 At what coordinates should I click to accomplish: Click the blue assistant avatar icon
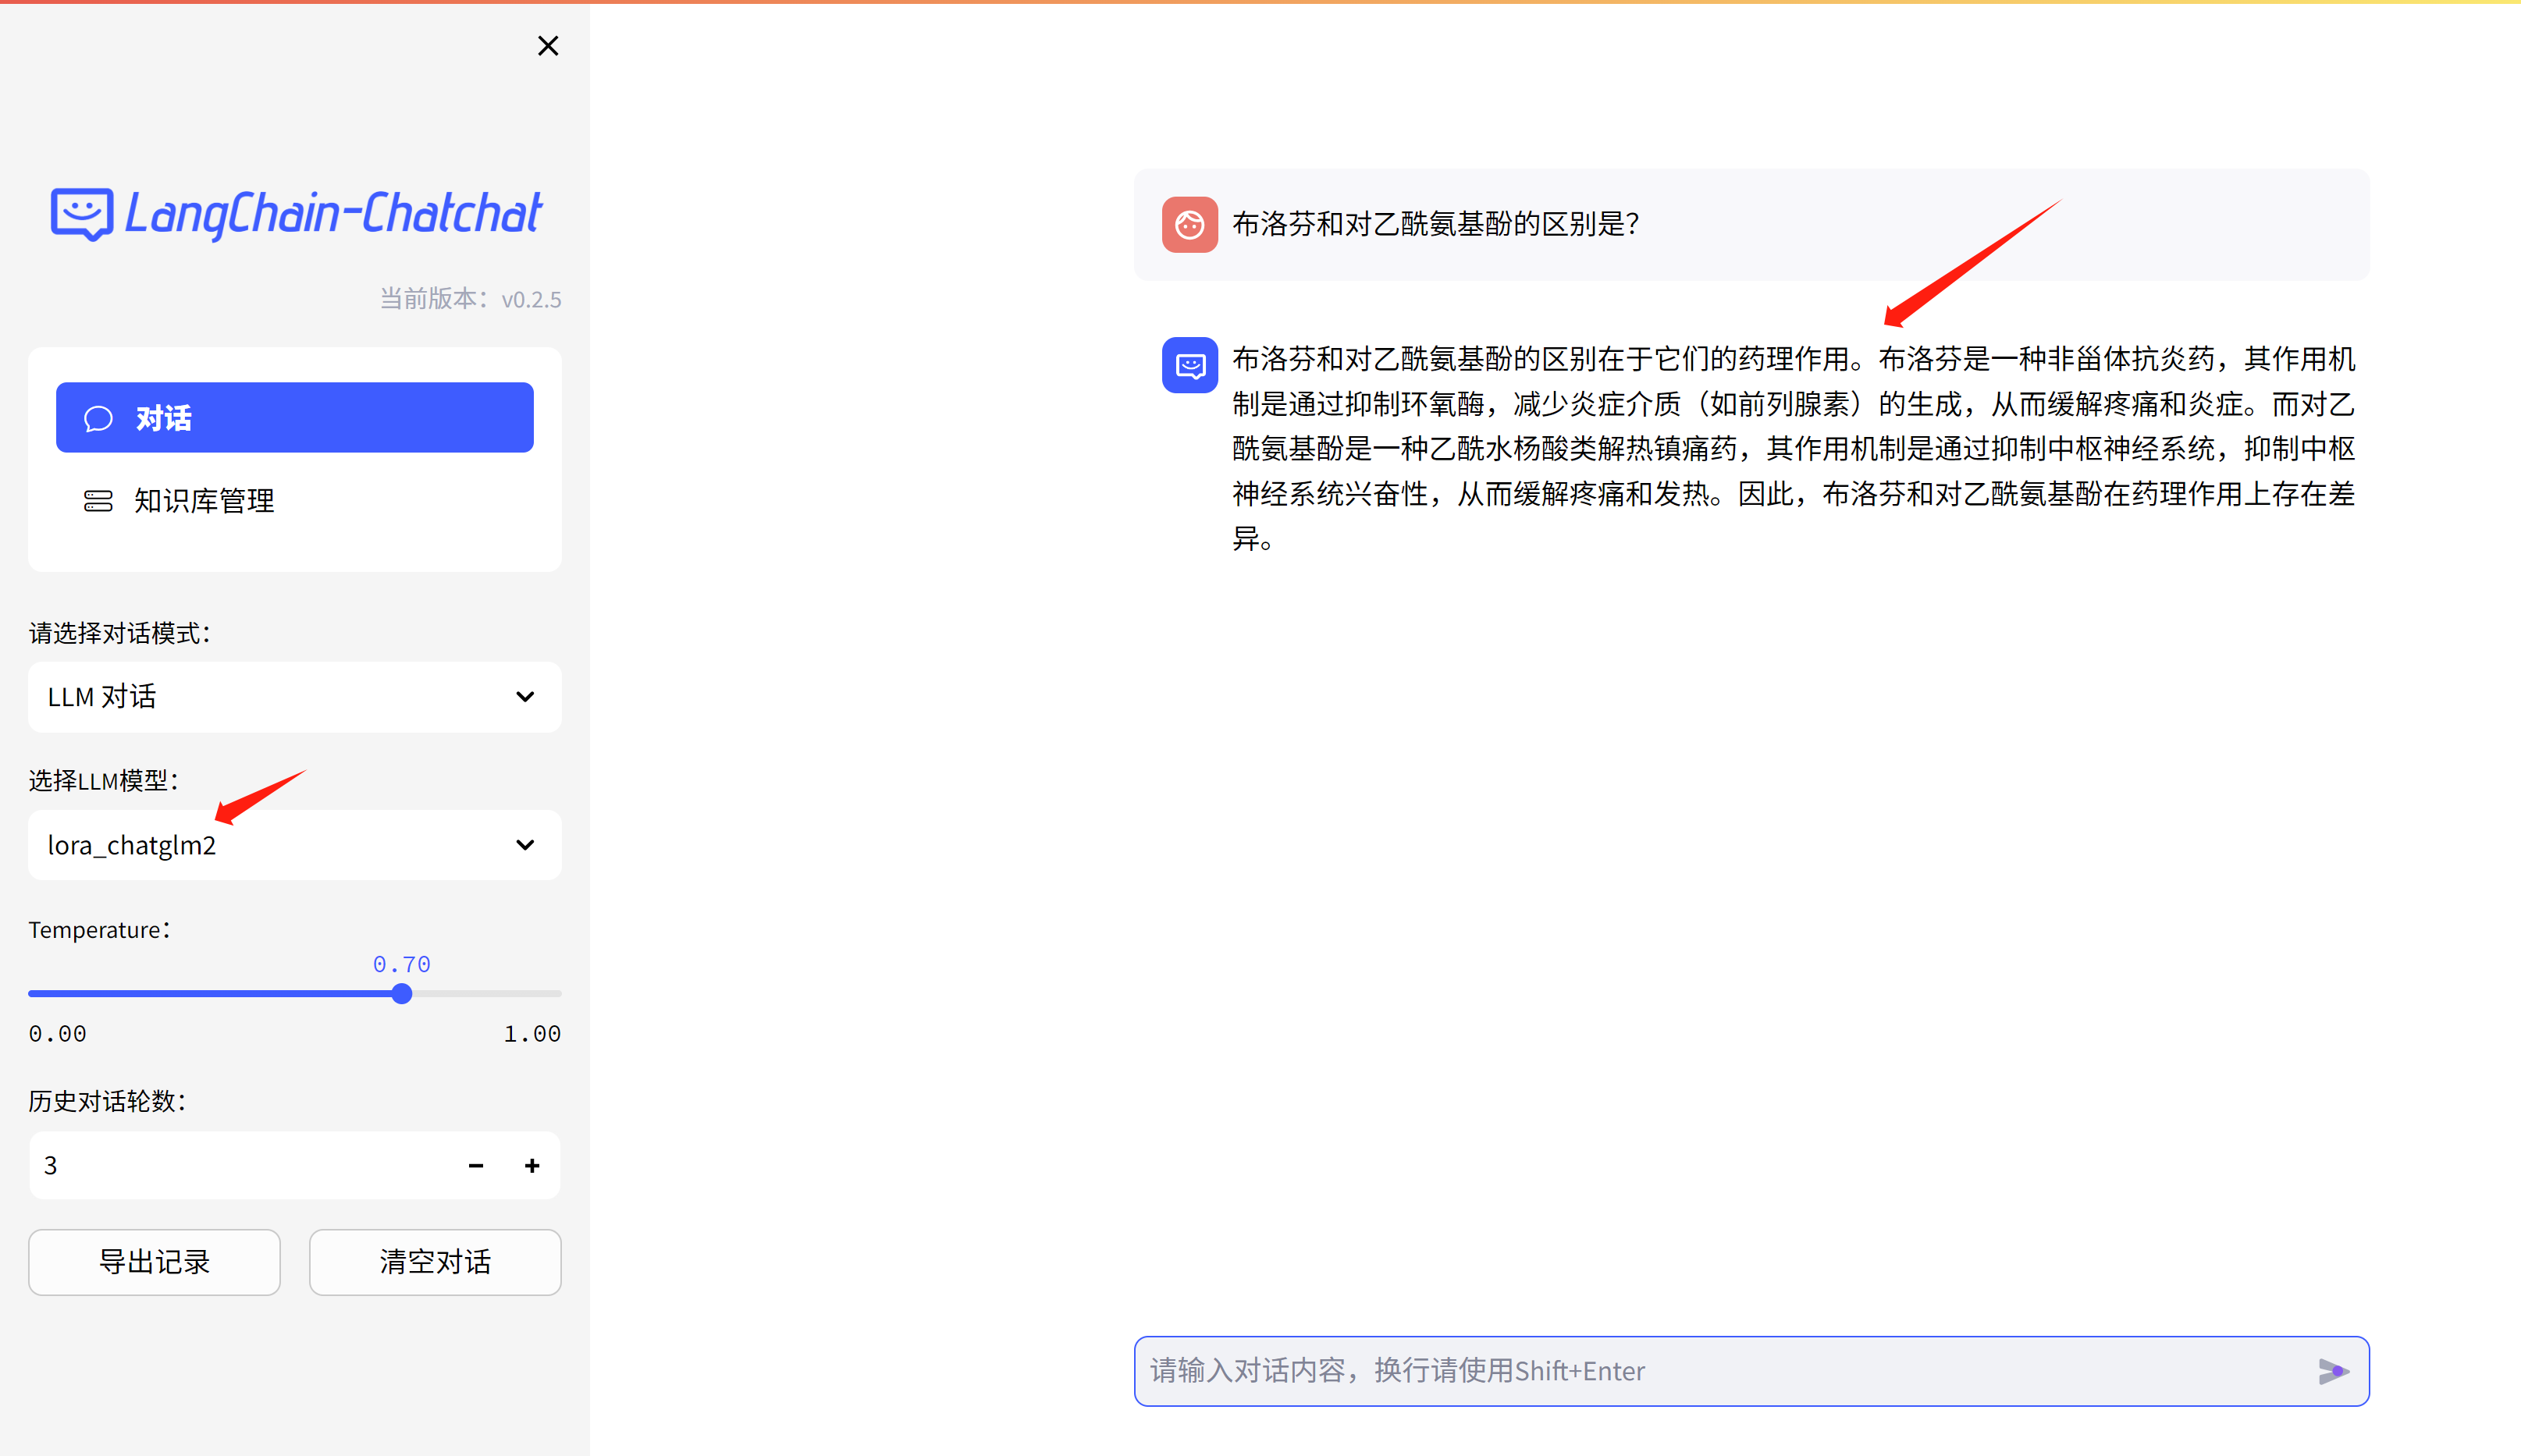click(1189, 365)
